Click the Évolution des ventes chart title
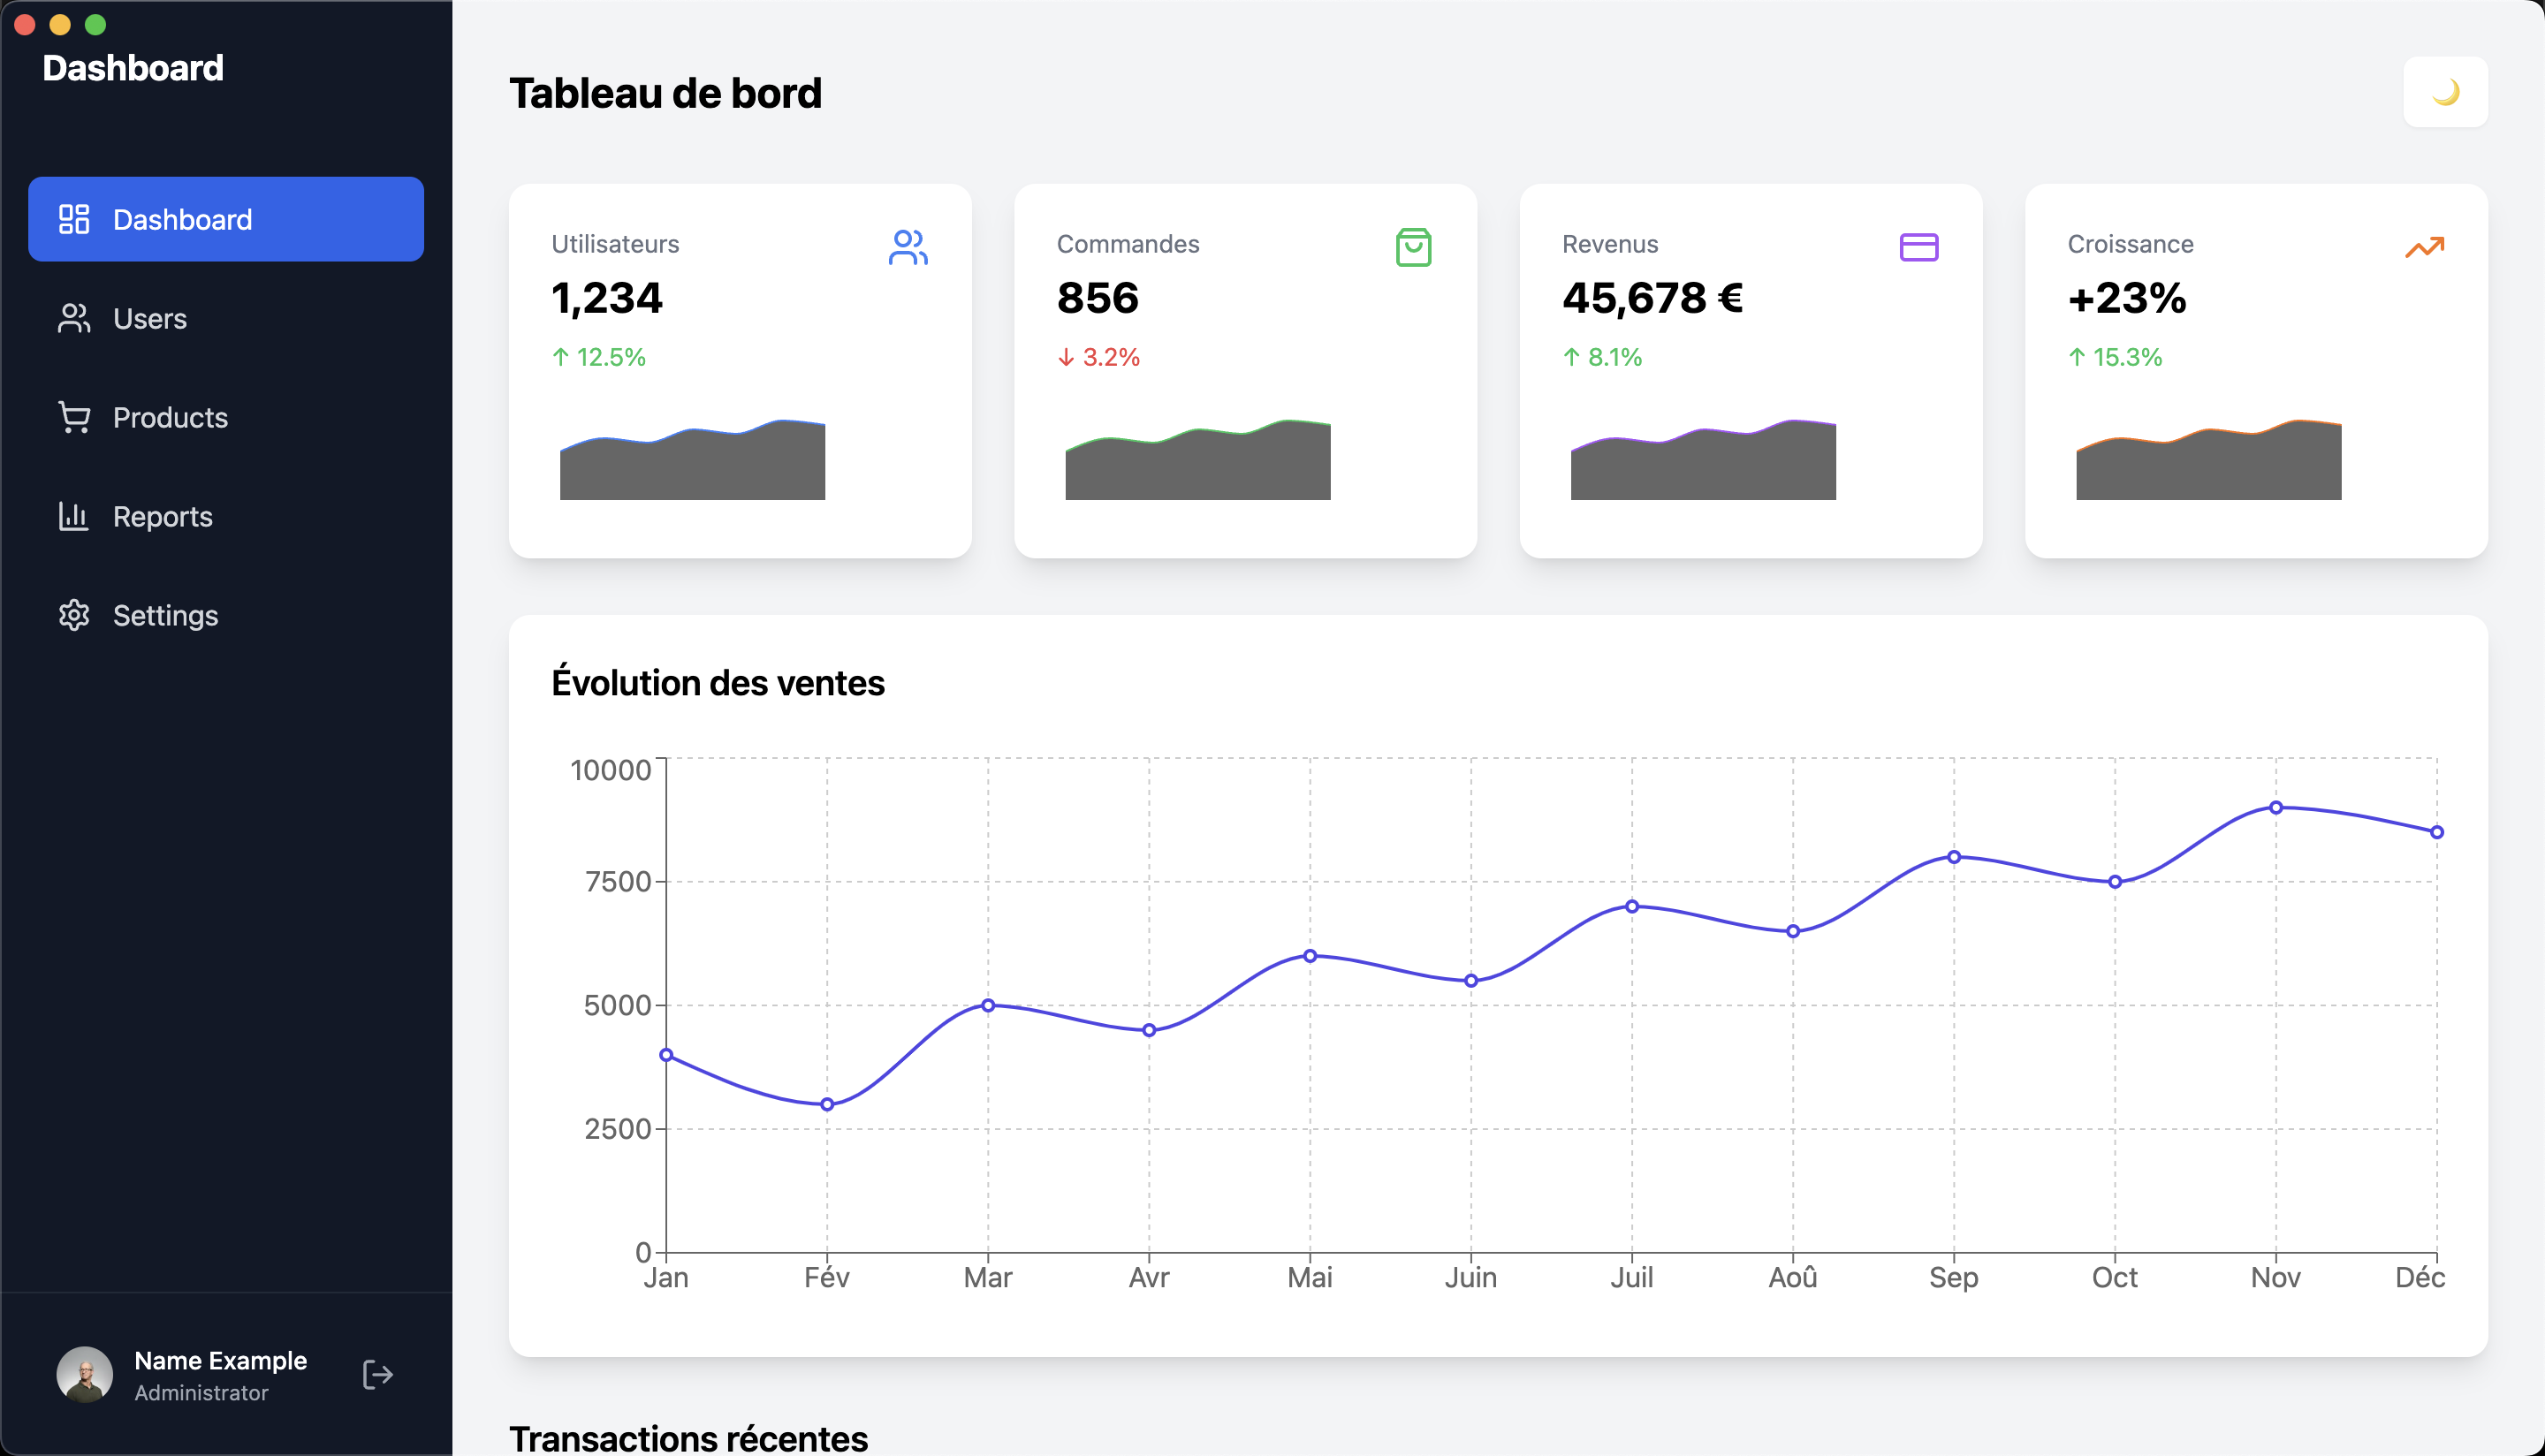 719,683
